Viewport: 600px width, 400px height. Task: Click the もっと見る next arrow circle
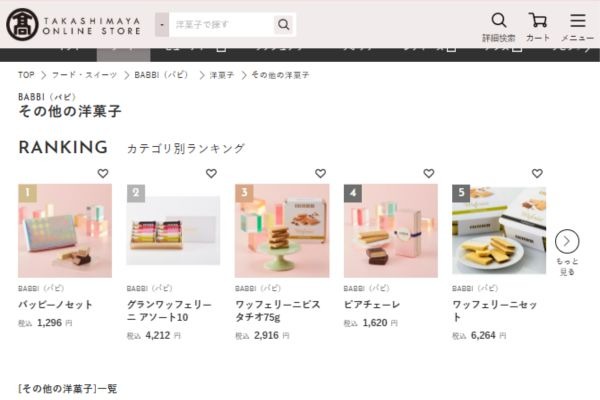567,242
